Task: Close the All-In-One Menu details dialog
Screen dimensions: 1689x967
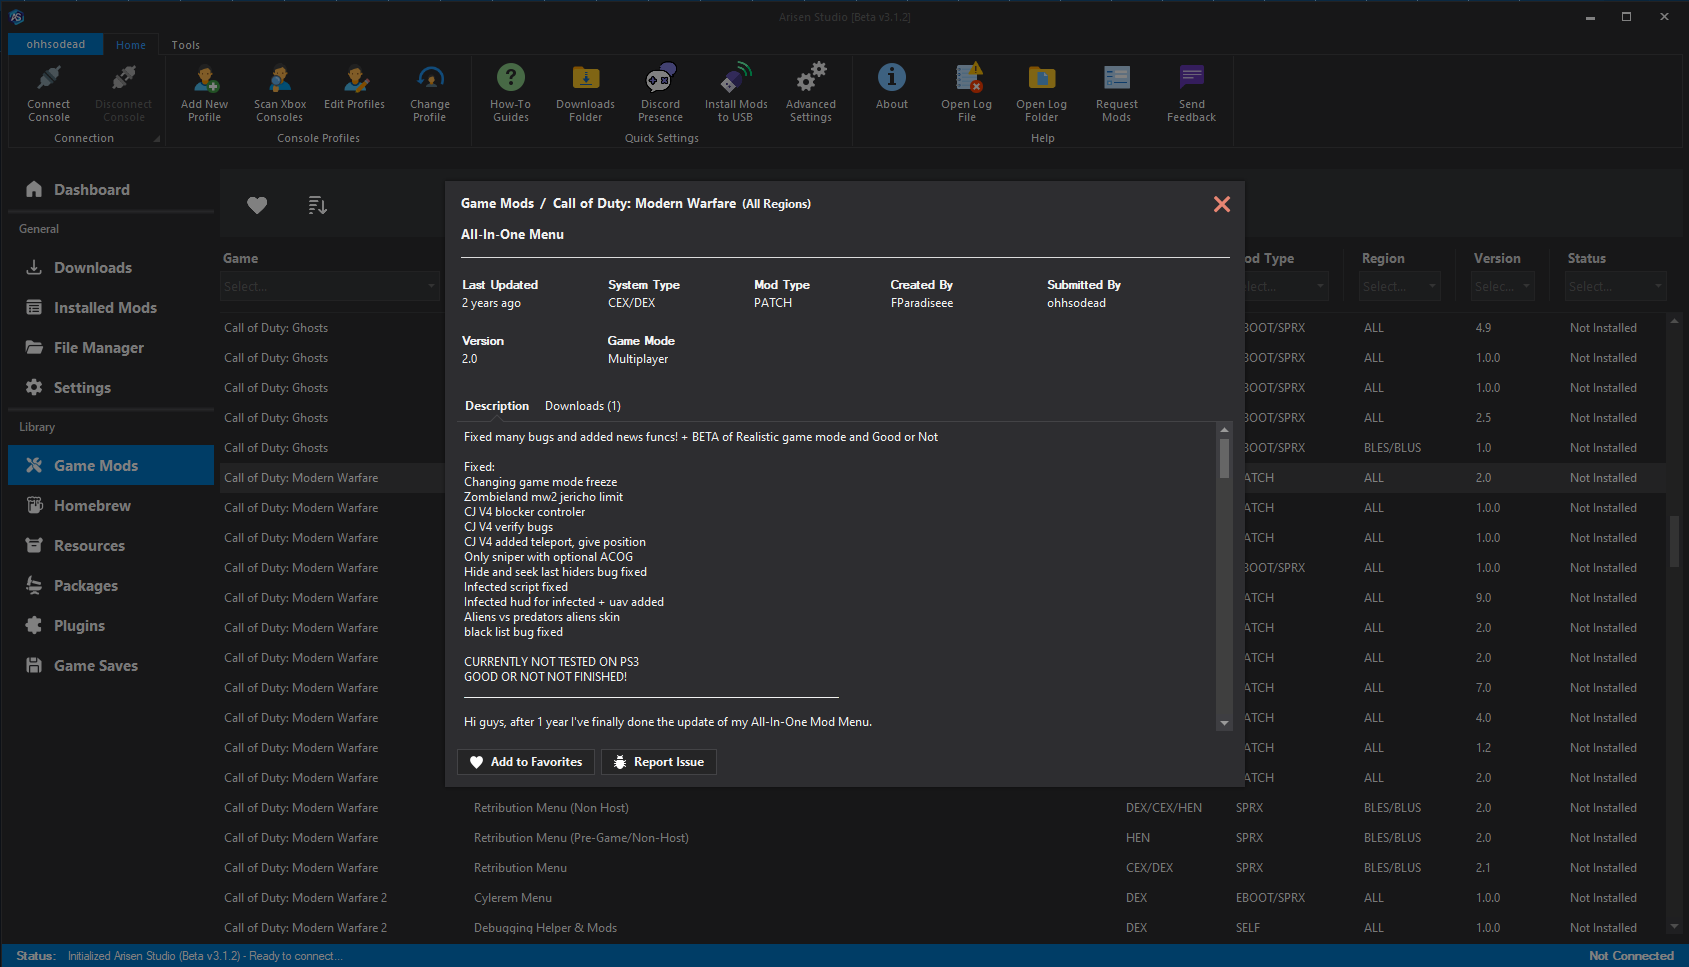Action: (1222, 204)
